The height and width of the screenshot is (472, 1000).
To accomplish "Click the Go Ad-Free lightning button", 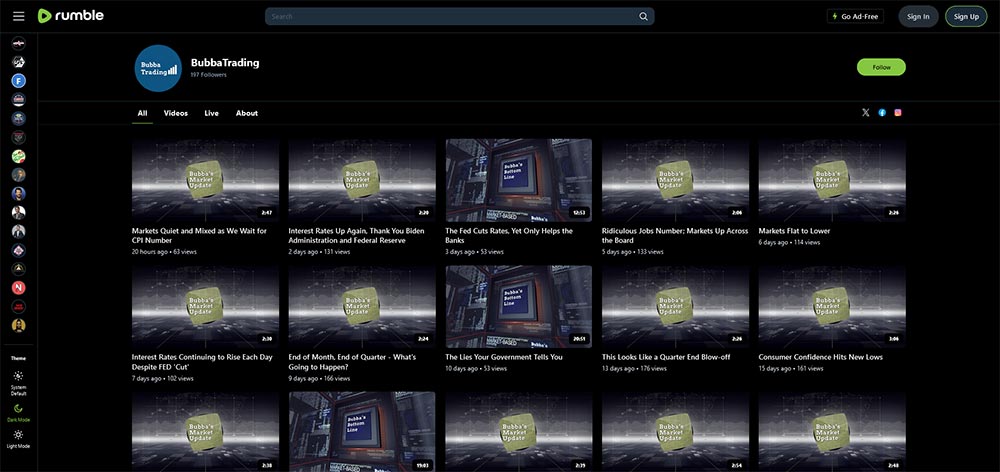I will coord(855,17).
